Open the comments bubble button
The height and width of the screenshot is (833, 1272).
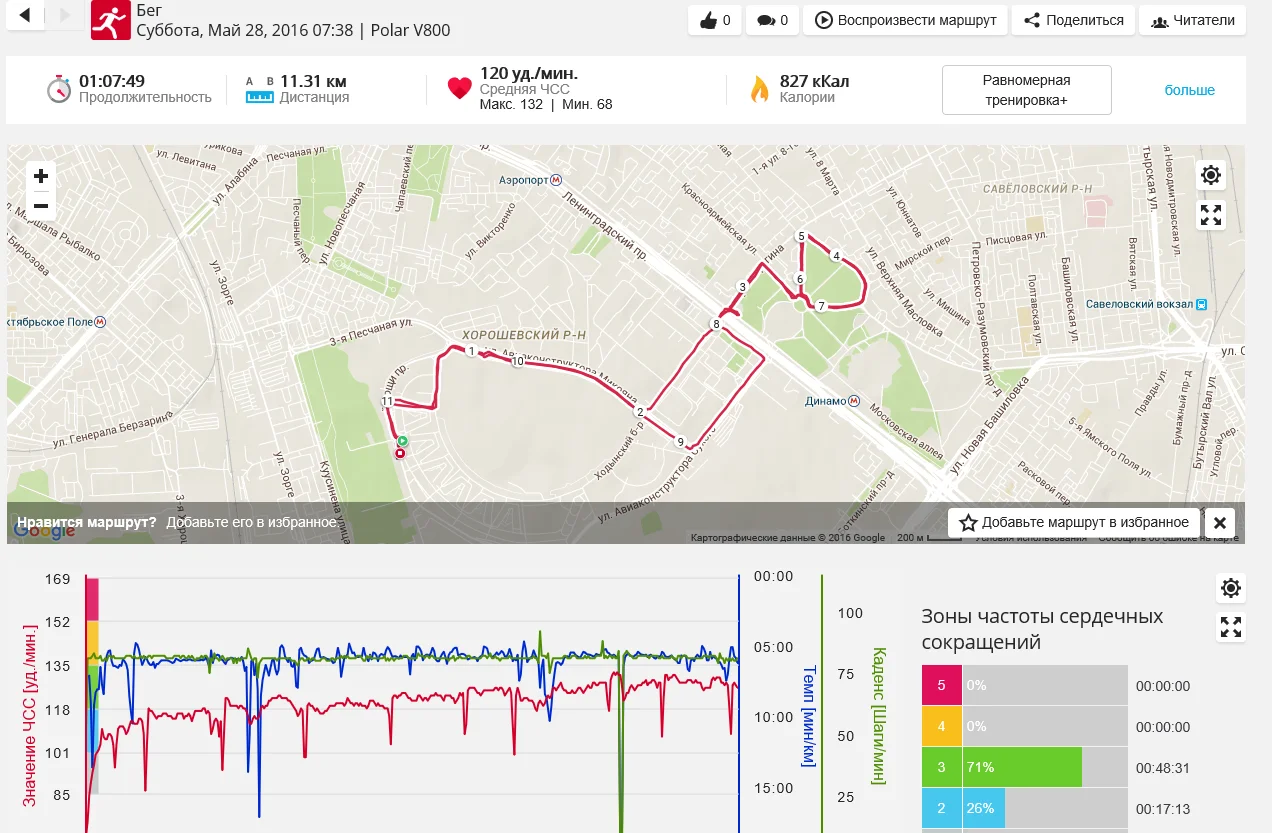tap(772, 20)
